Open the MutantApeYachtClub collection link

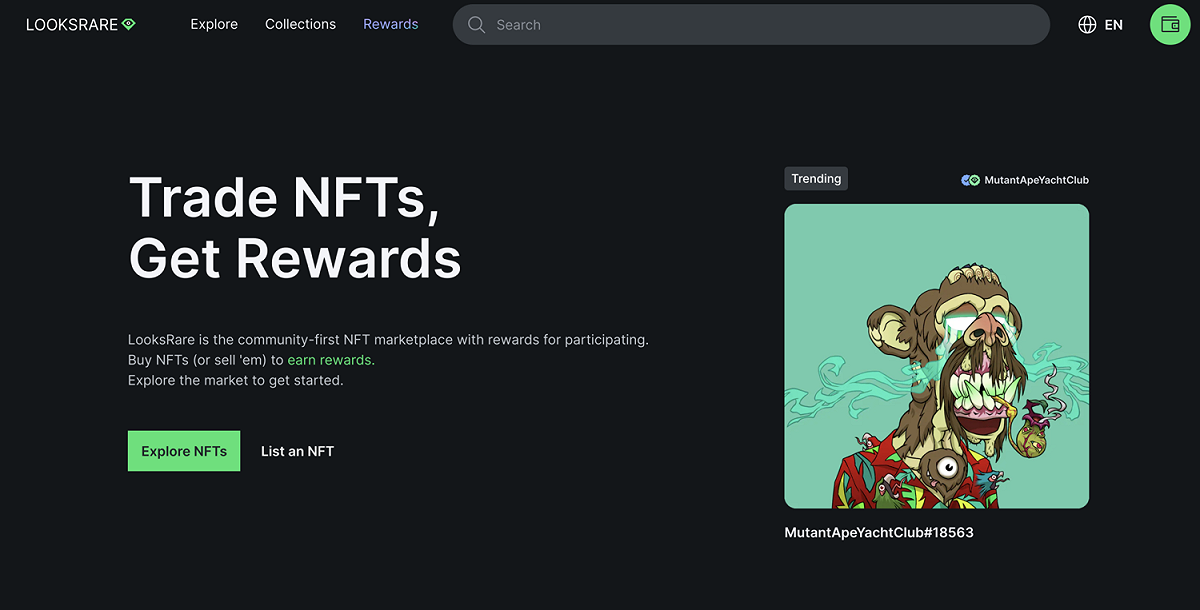click(1036, 180)
